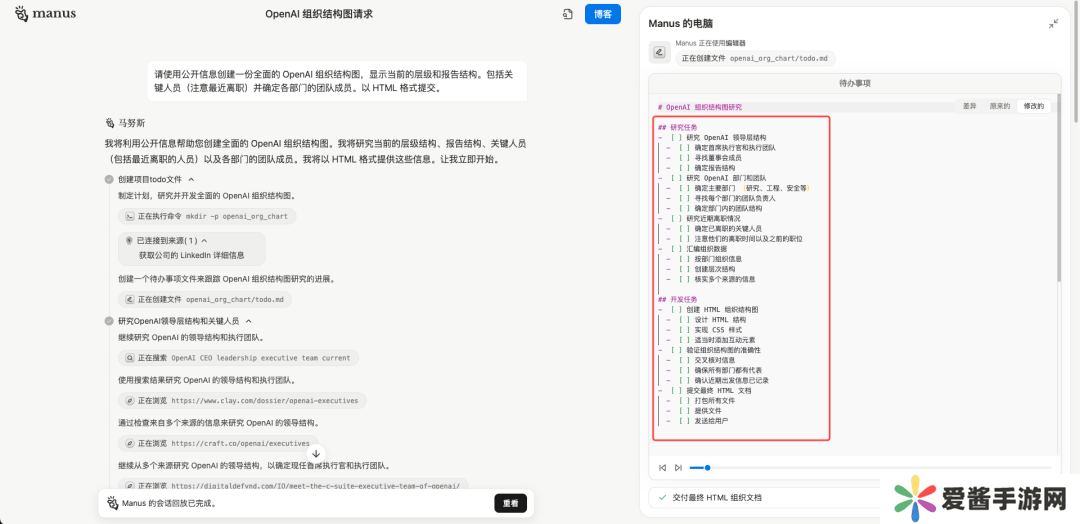Click the editor pencil icon in computer panel
The height and width of the screenshot is (524, 1080).
[x=659, y=52]
